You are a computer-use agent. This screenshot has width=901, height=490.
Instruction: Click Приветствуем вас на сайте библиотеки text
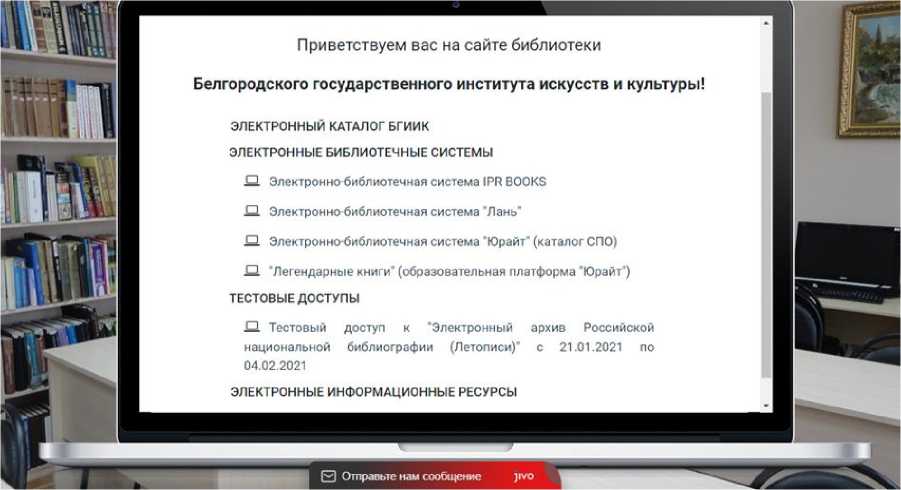click(449, 45)
